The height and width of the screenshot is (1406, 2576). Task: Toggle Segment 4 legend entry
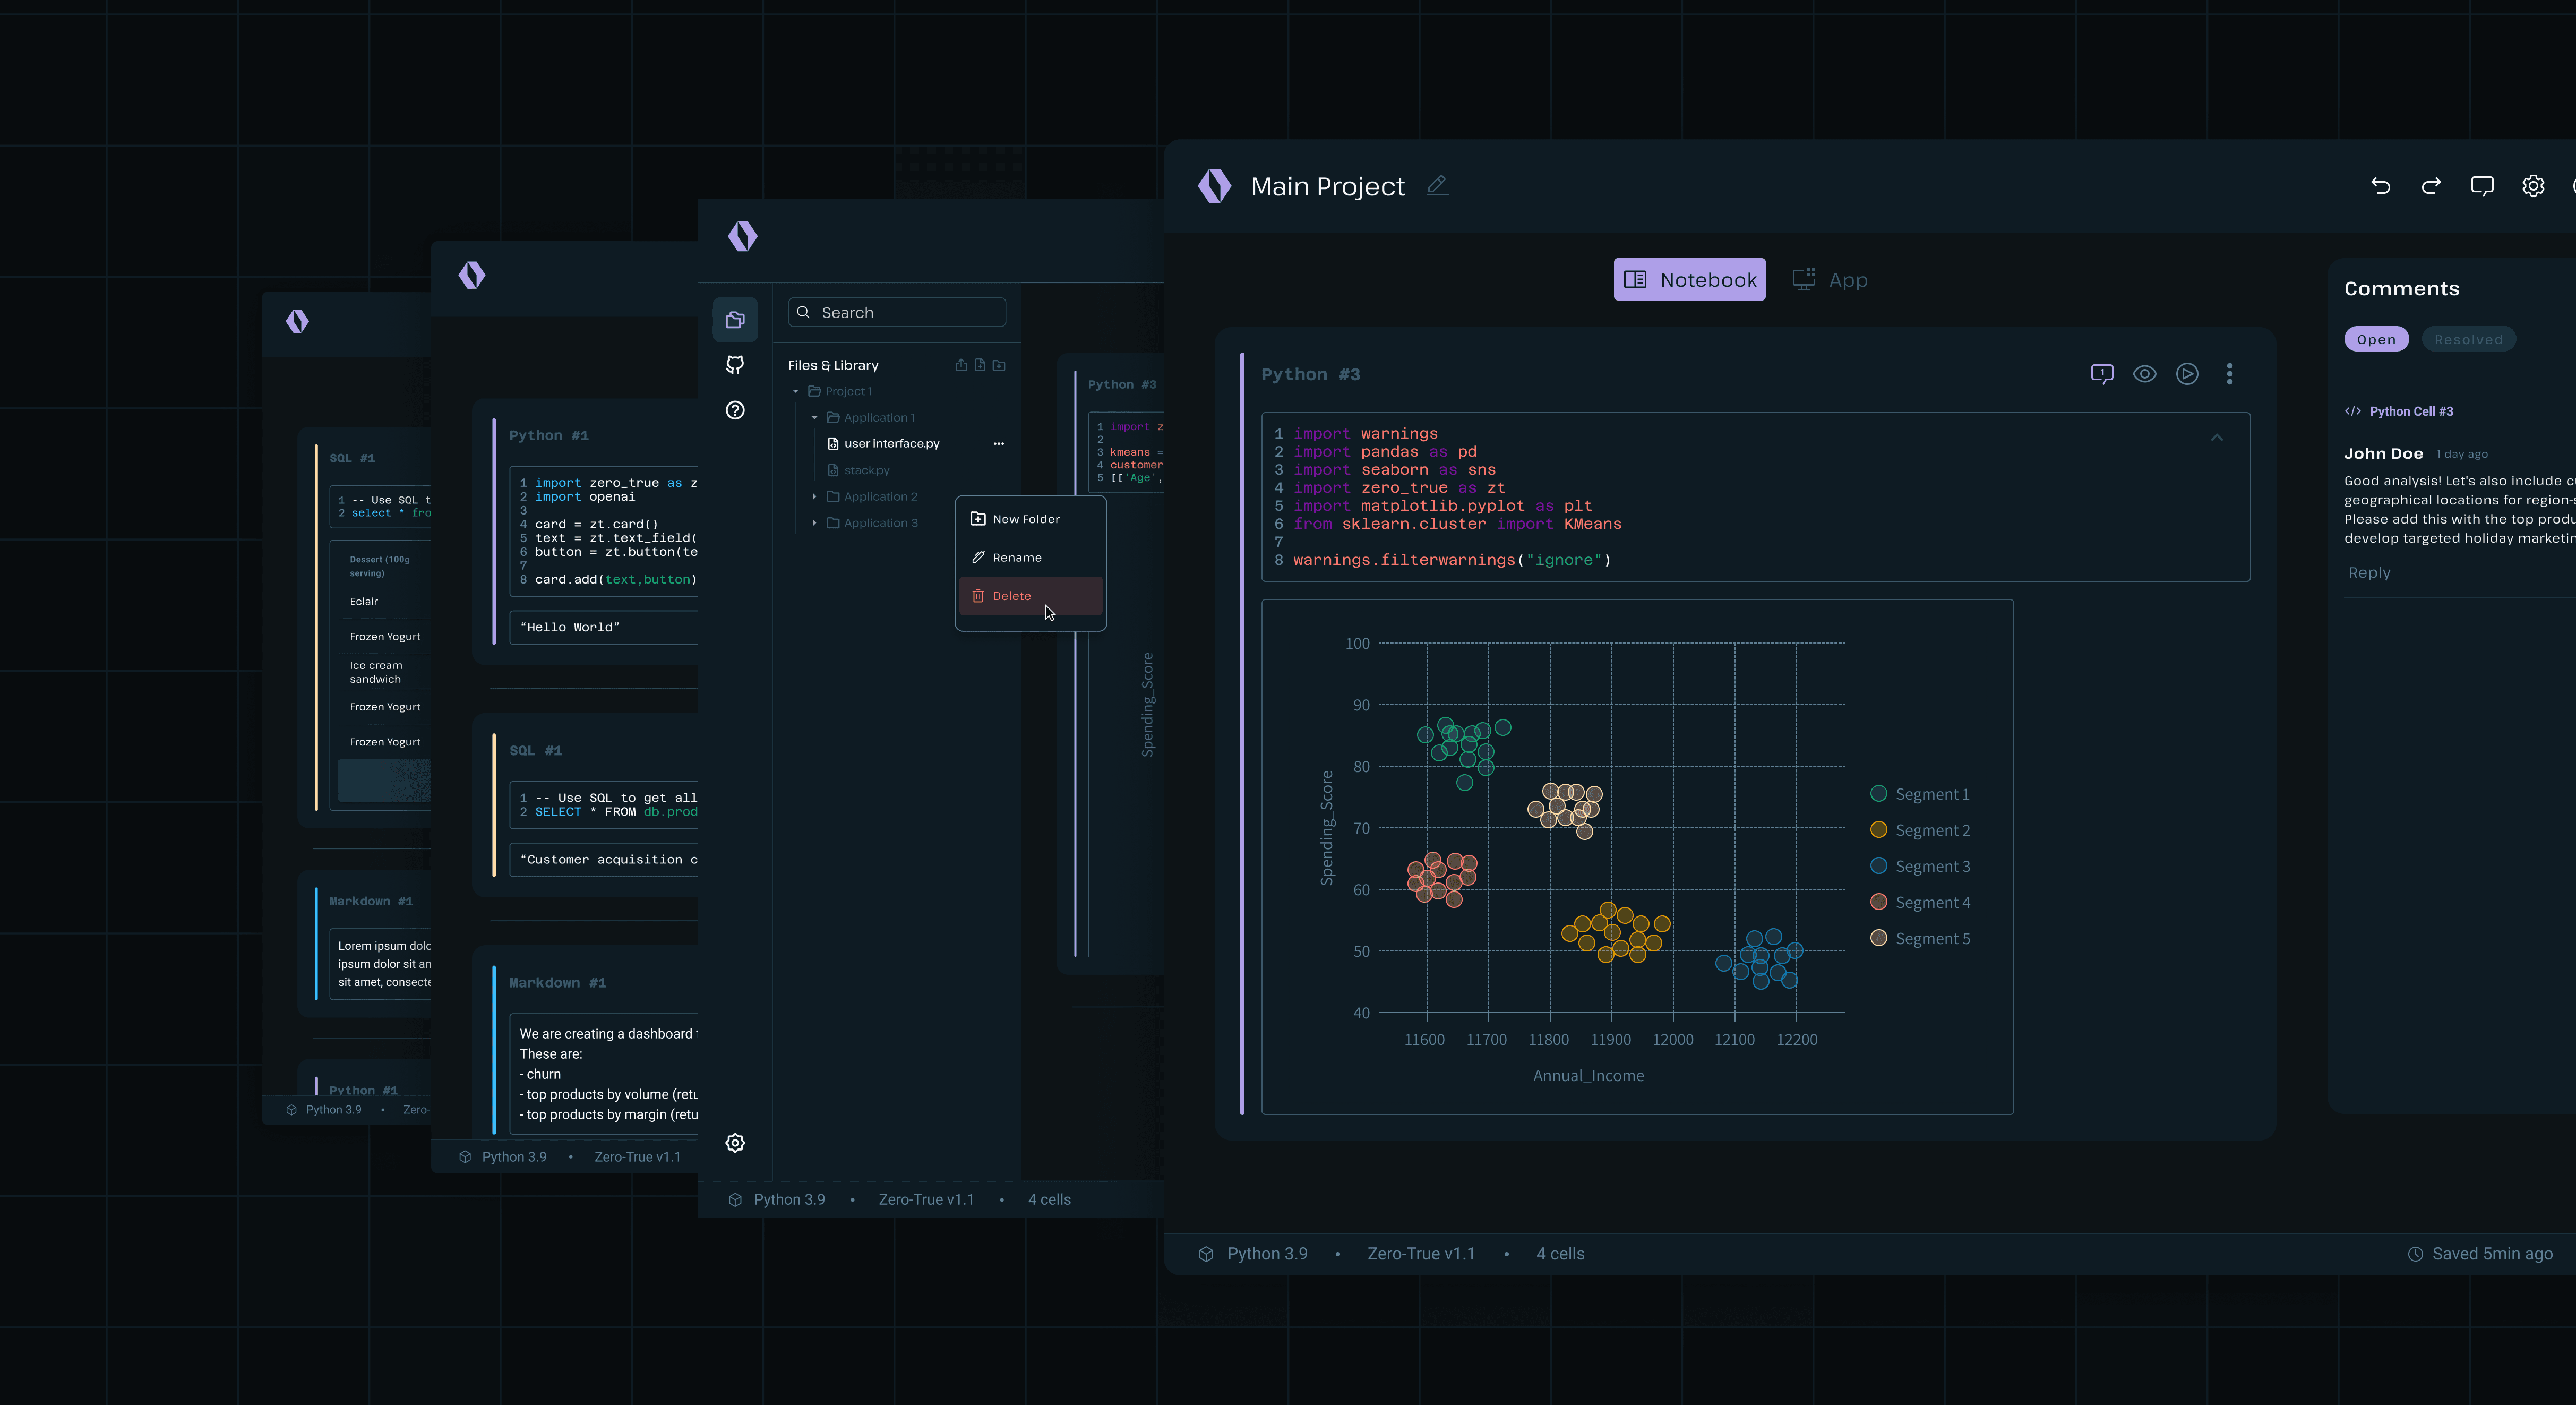[1920, 902]
